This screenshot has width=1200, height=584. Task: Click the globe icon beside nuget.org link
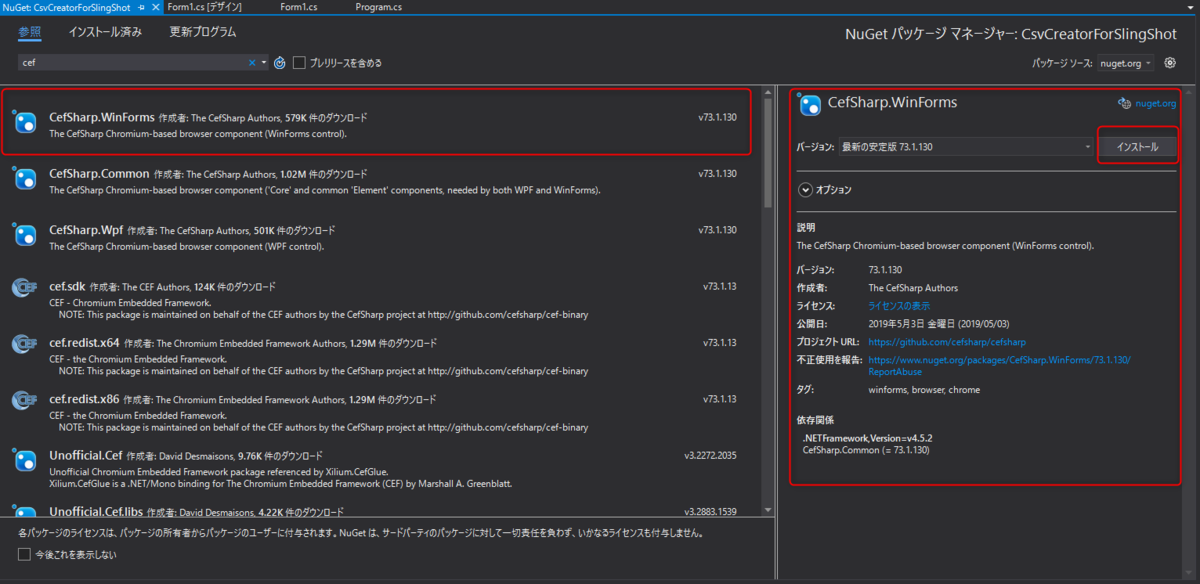coord(1124,102)
